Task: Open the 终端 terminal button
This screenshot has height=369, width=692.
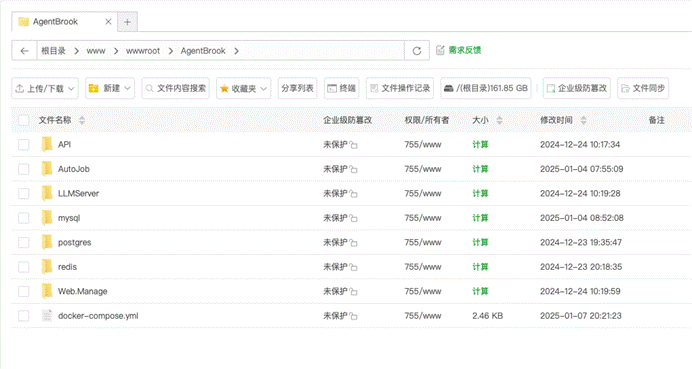Action: [342, 88]
